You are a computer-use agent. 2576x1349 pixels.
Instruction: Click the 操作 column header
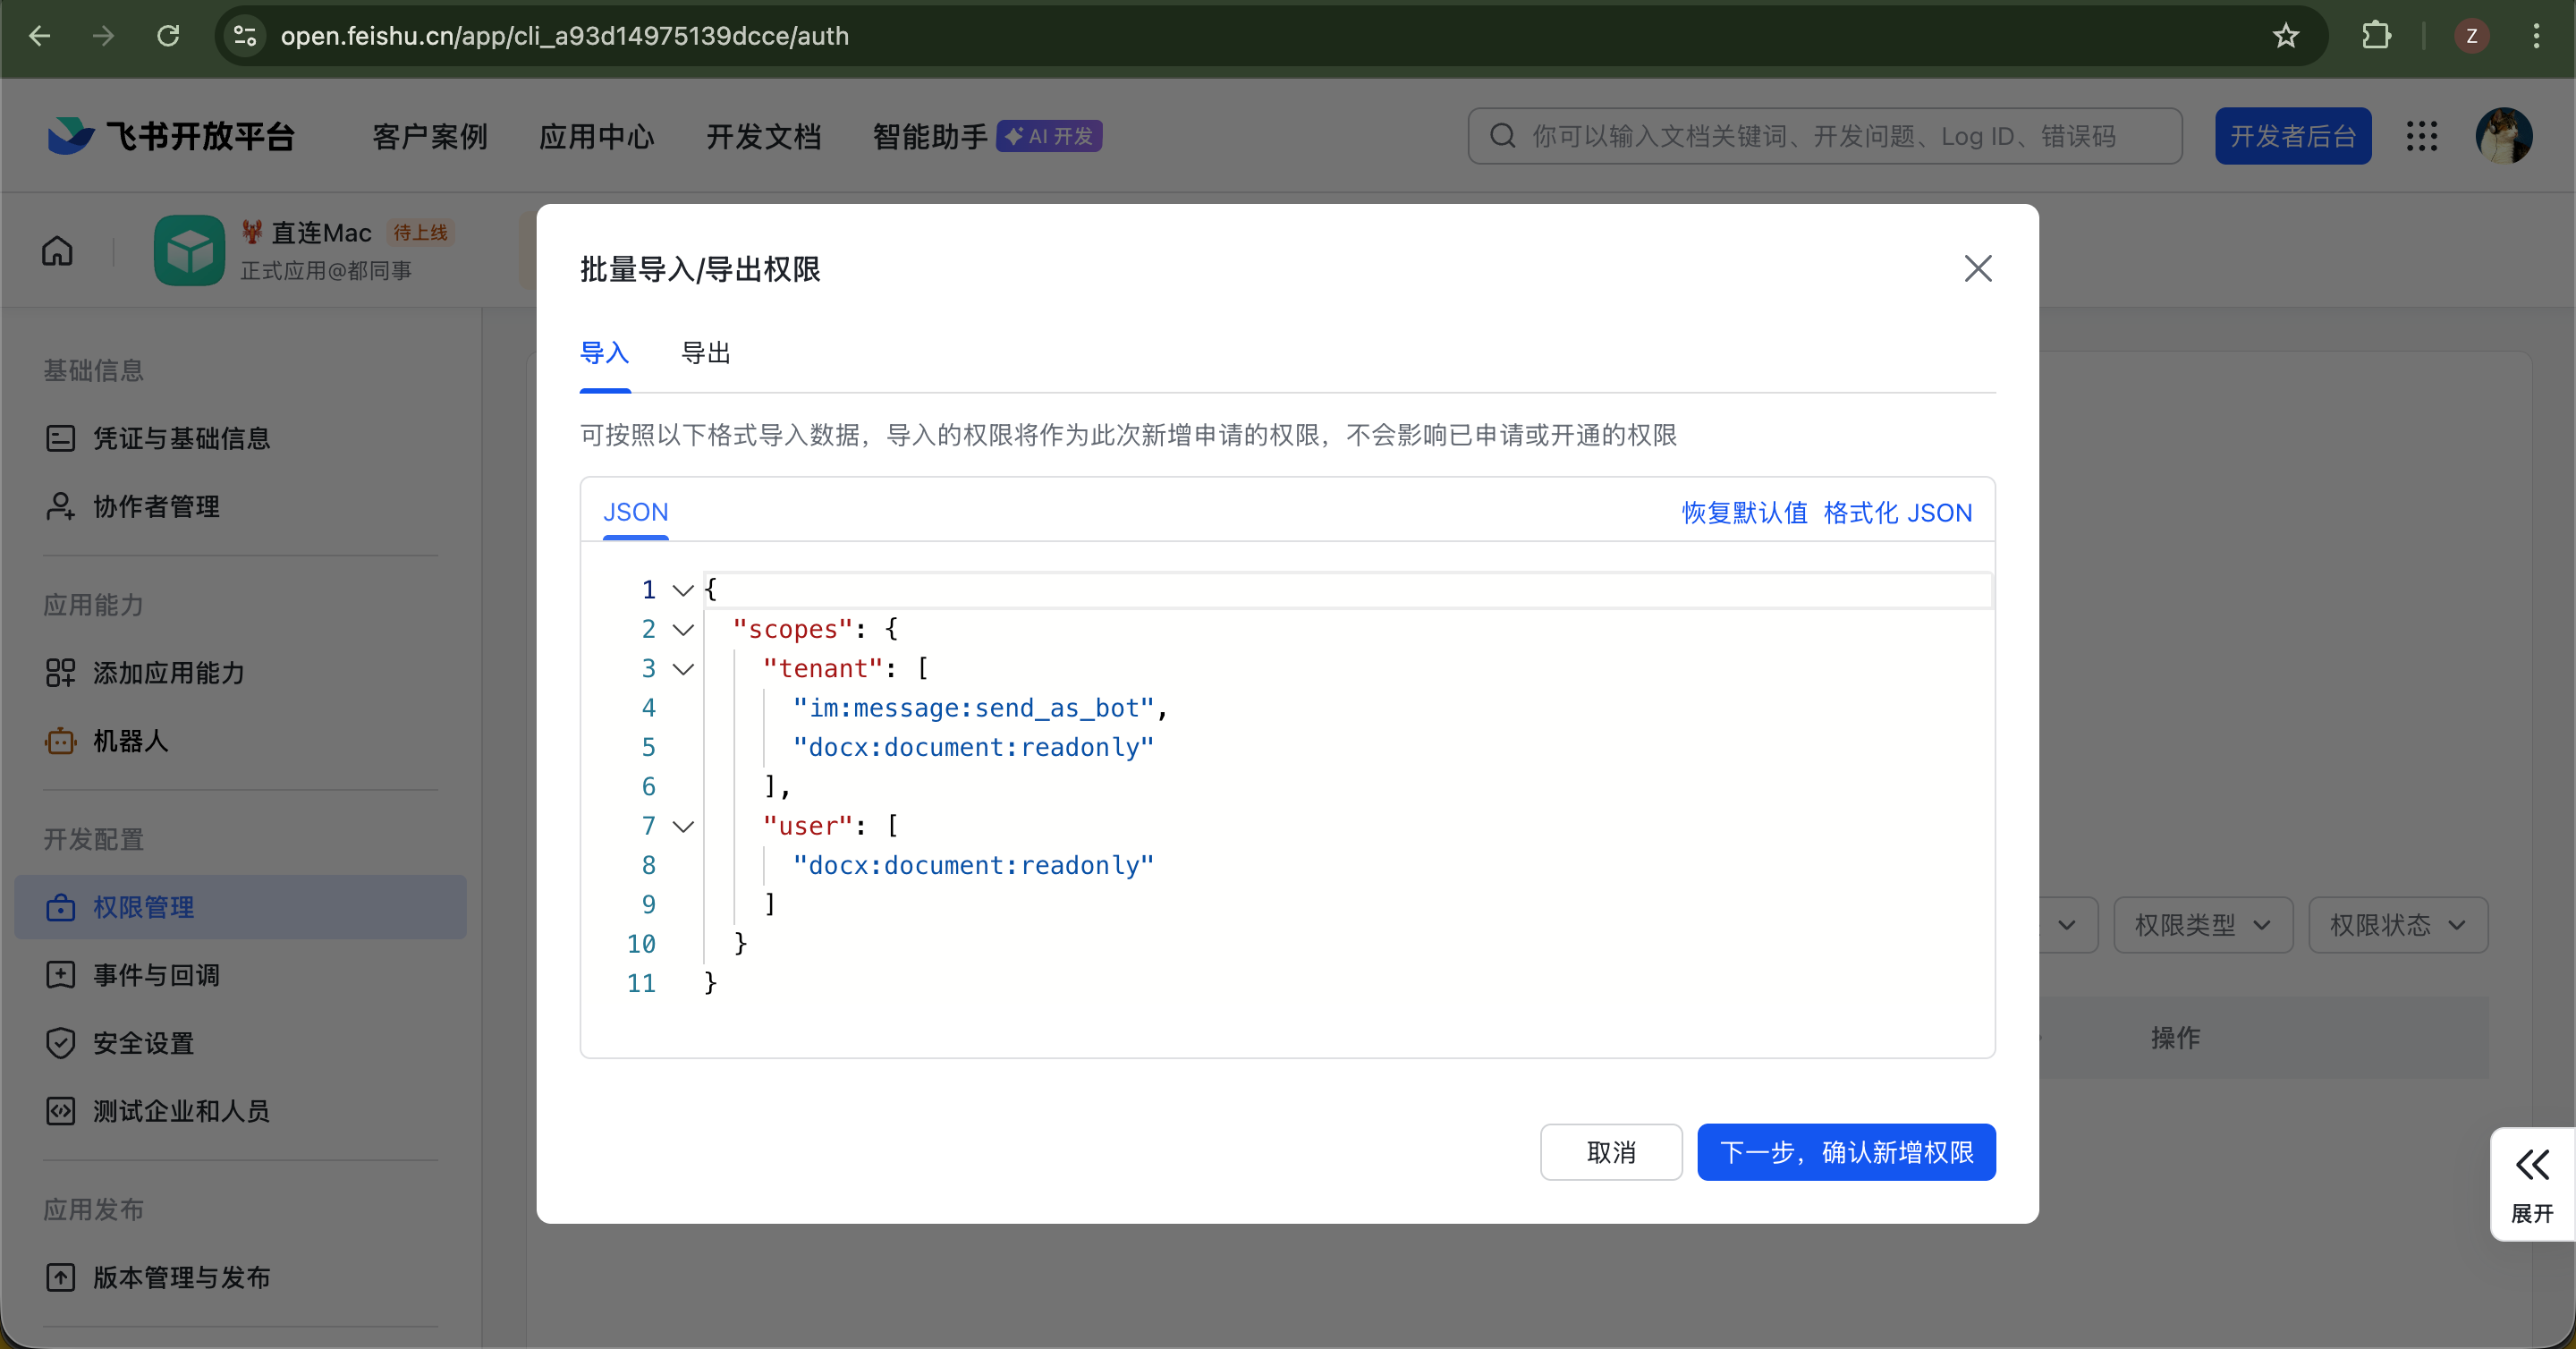click(x=2175, y=1038)
